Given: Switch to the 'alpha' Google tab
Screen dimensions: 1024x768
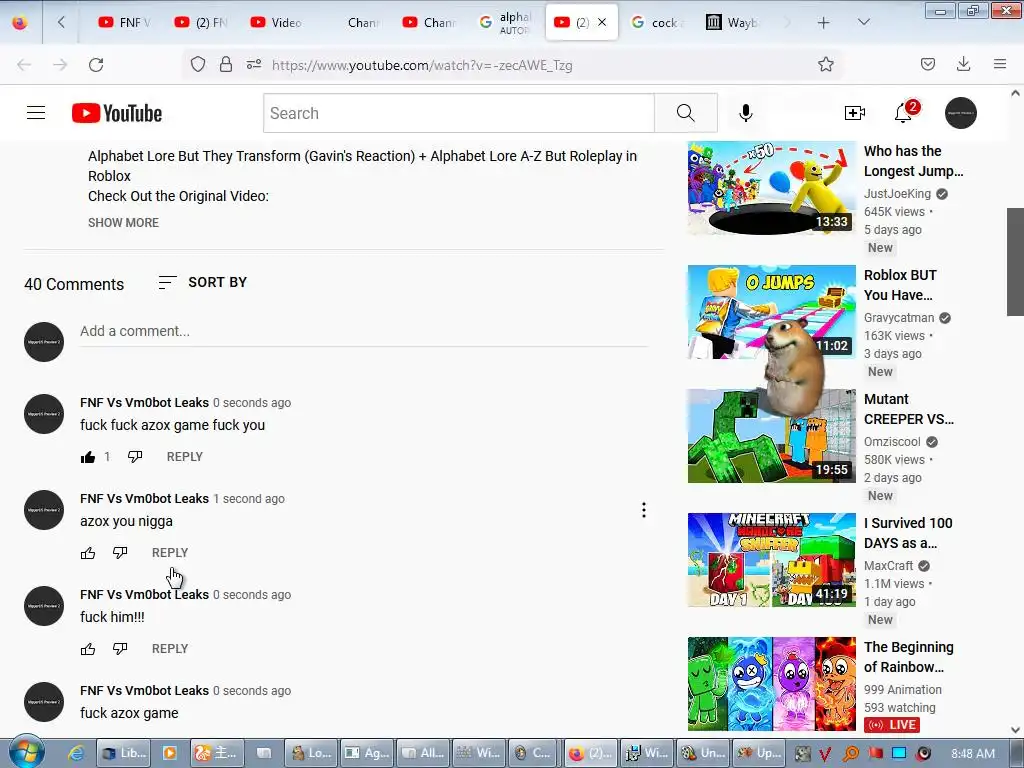Looking at the screenshot, I should click(x=505, y=22).
